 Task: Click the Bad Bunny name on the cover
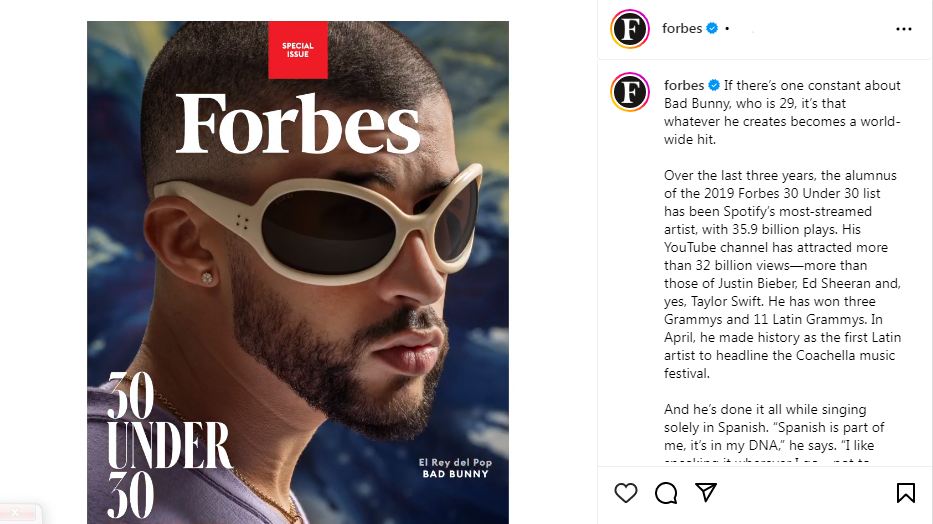click(x=455, y=474)
